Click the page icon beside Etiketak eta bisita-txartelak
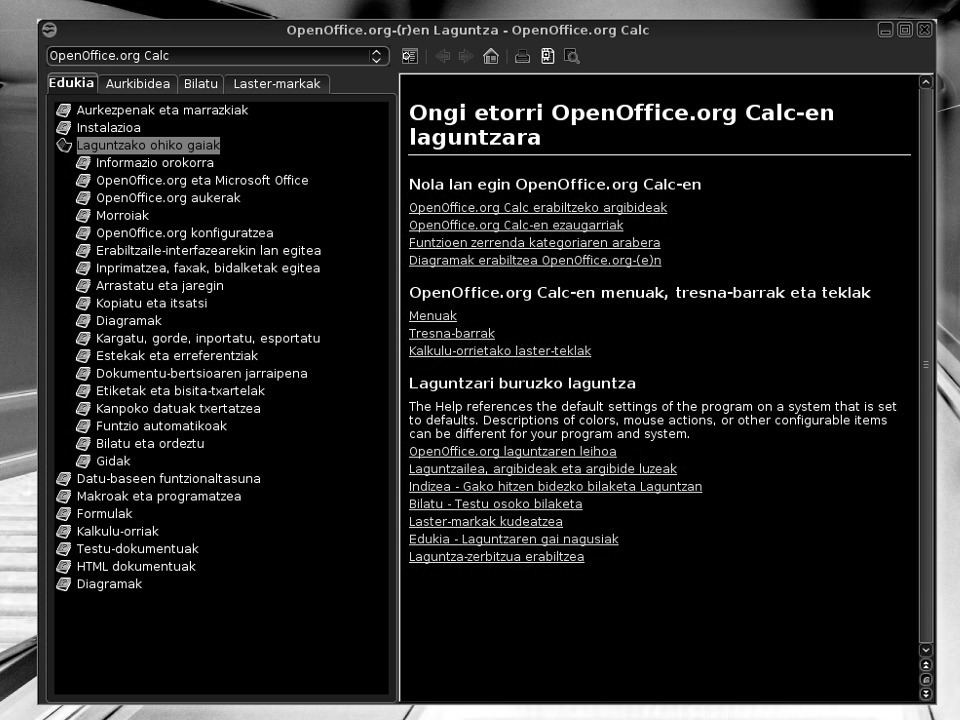This screenshot has height=720, width=960. point(83,391)
